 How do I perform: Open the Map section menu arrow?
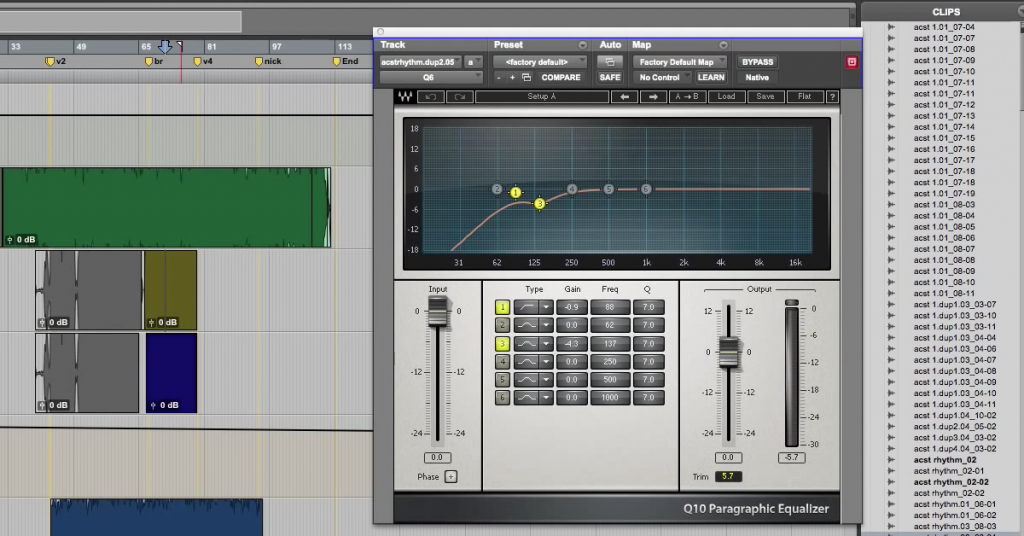coord(723,45)
